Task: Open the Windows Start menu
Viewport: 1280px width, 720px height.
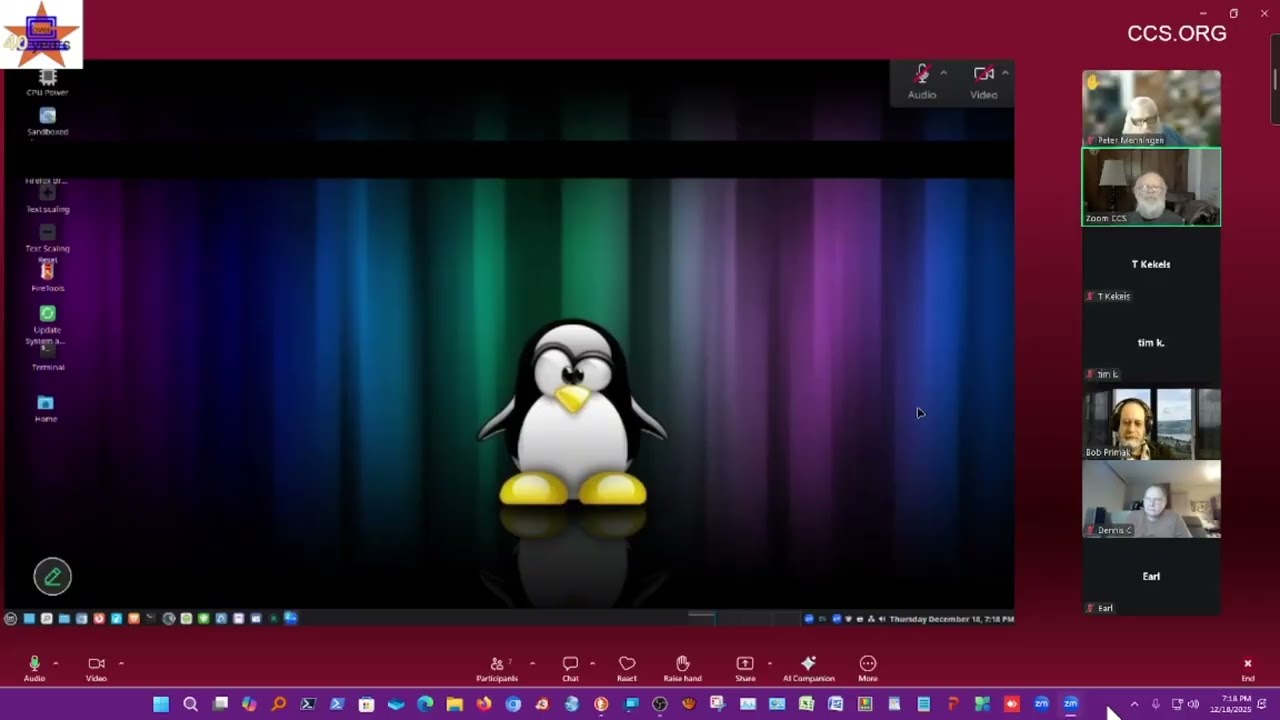Action: (161, 704)
